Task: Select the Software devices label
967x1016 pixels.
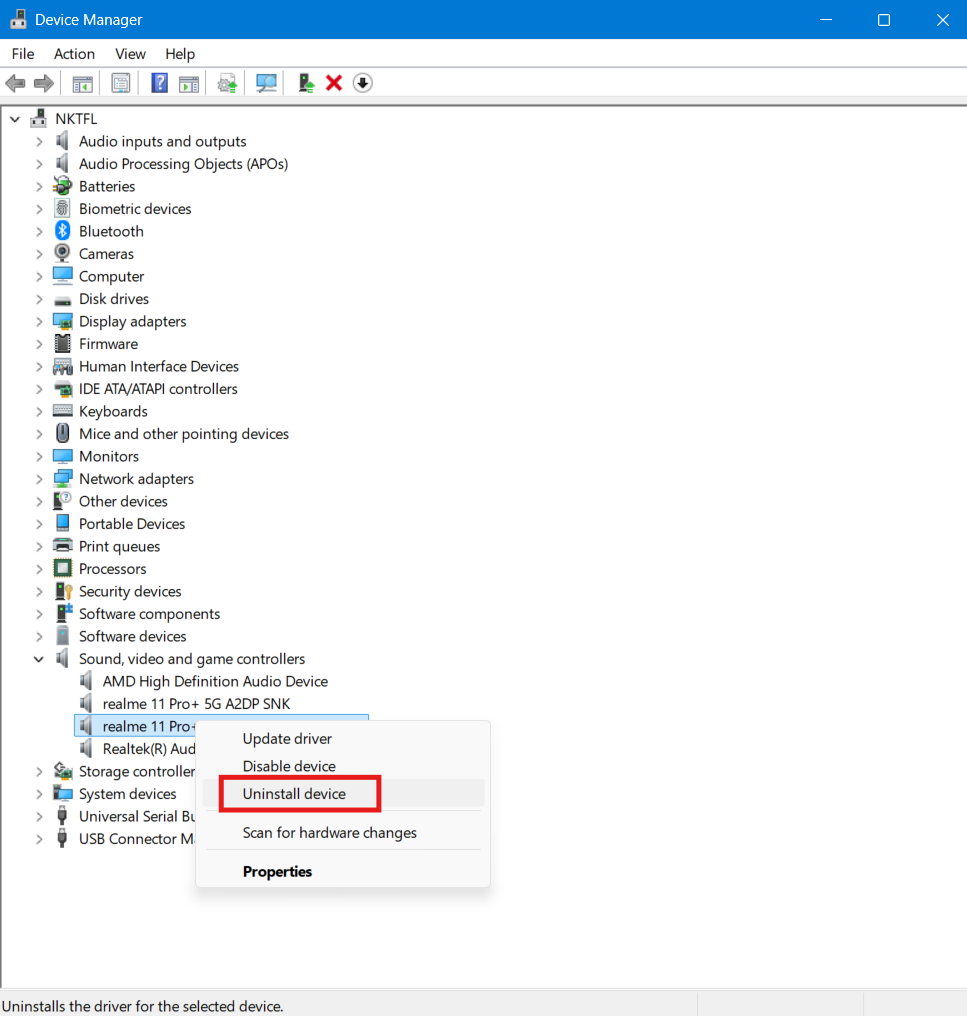Action: [132, 636]
